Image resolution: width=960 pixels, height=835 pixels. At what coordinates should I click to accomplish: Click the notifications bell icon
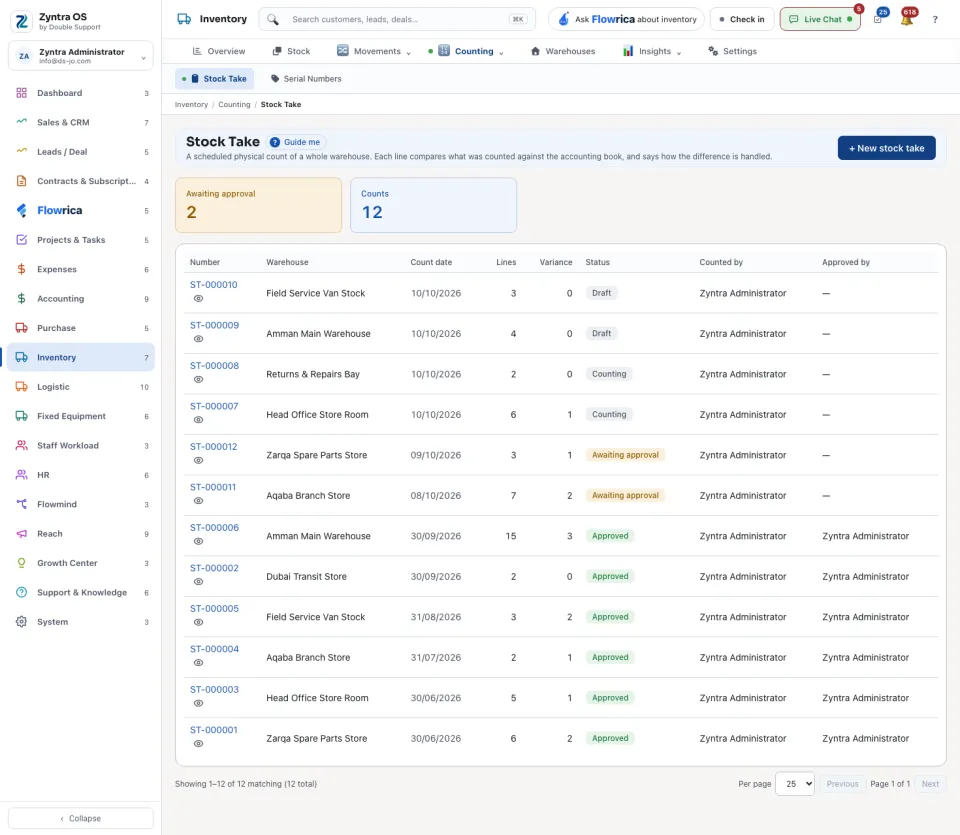907,19
